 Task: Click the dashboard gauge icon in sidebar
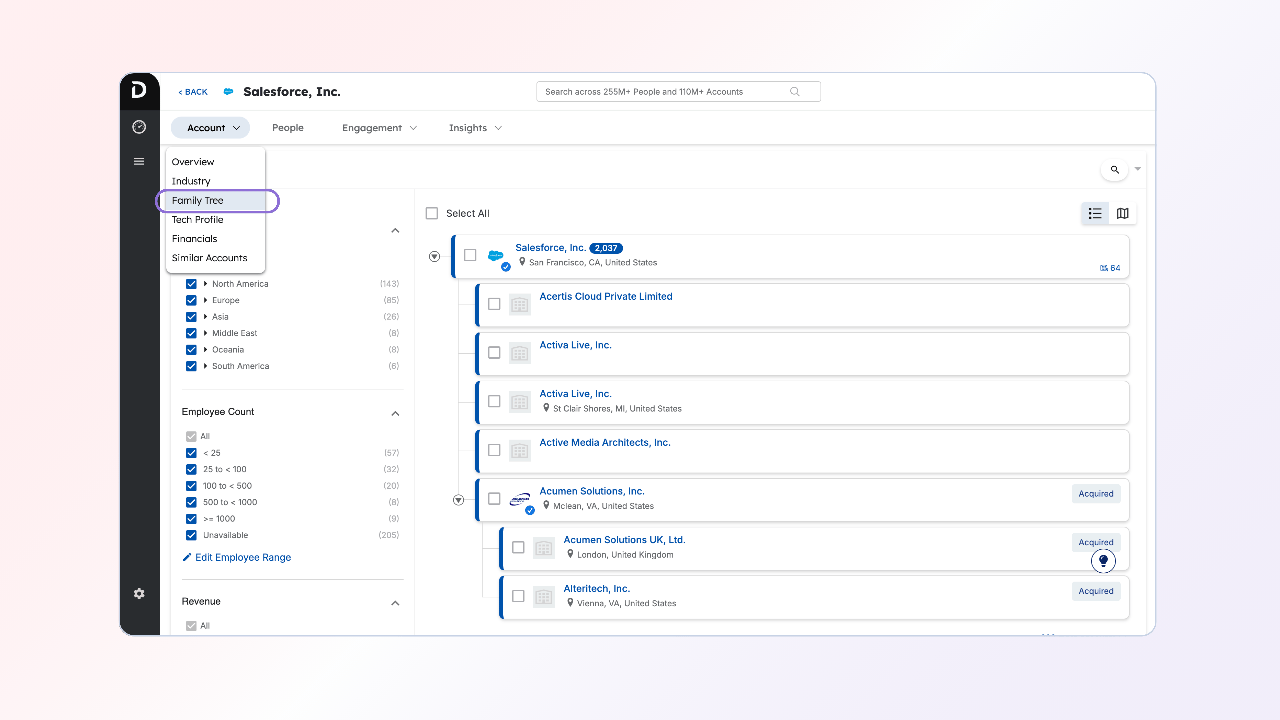tap(139, 127)
